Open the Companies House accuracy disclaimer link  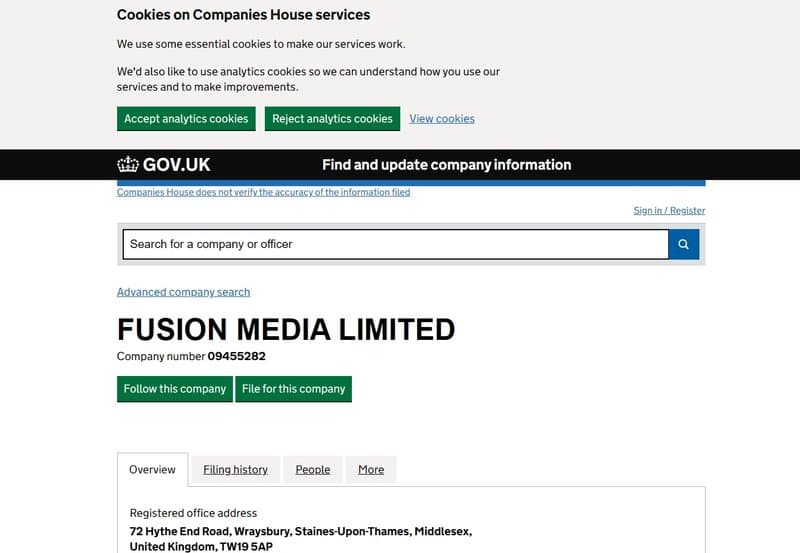click(263, 192)
